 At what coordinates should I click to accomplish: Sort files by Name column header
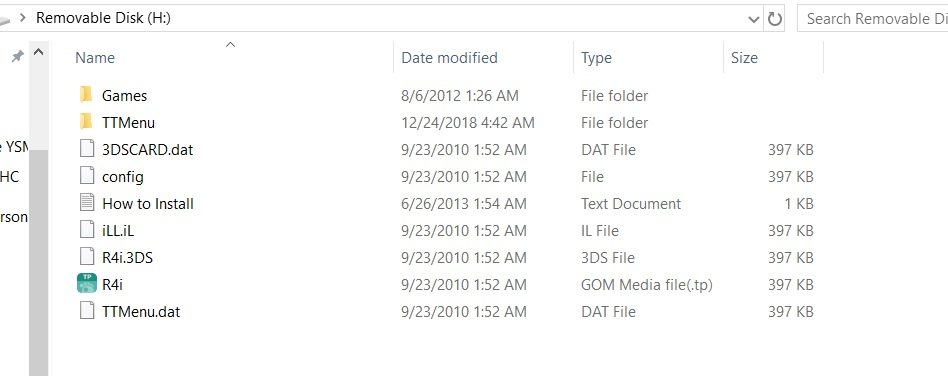coord(95,58)
